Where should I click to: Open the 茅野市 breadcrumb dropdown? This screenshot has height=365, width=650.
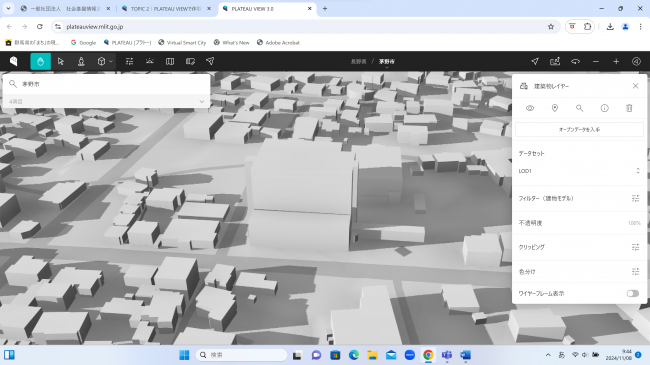pyautogui.click(x=387, y=62)
